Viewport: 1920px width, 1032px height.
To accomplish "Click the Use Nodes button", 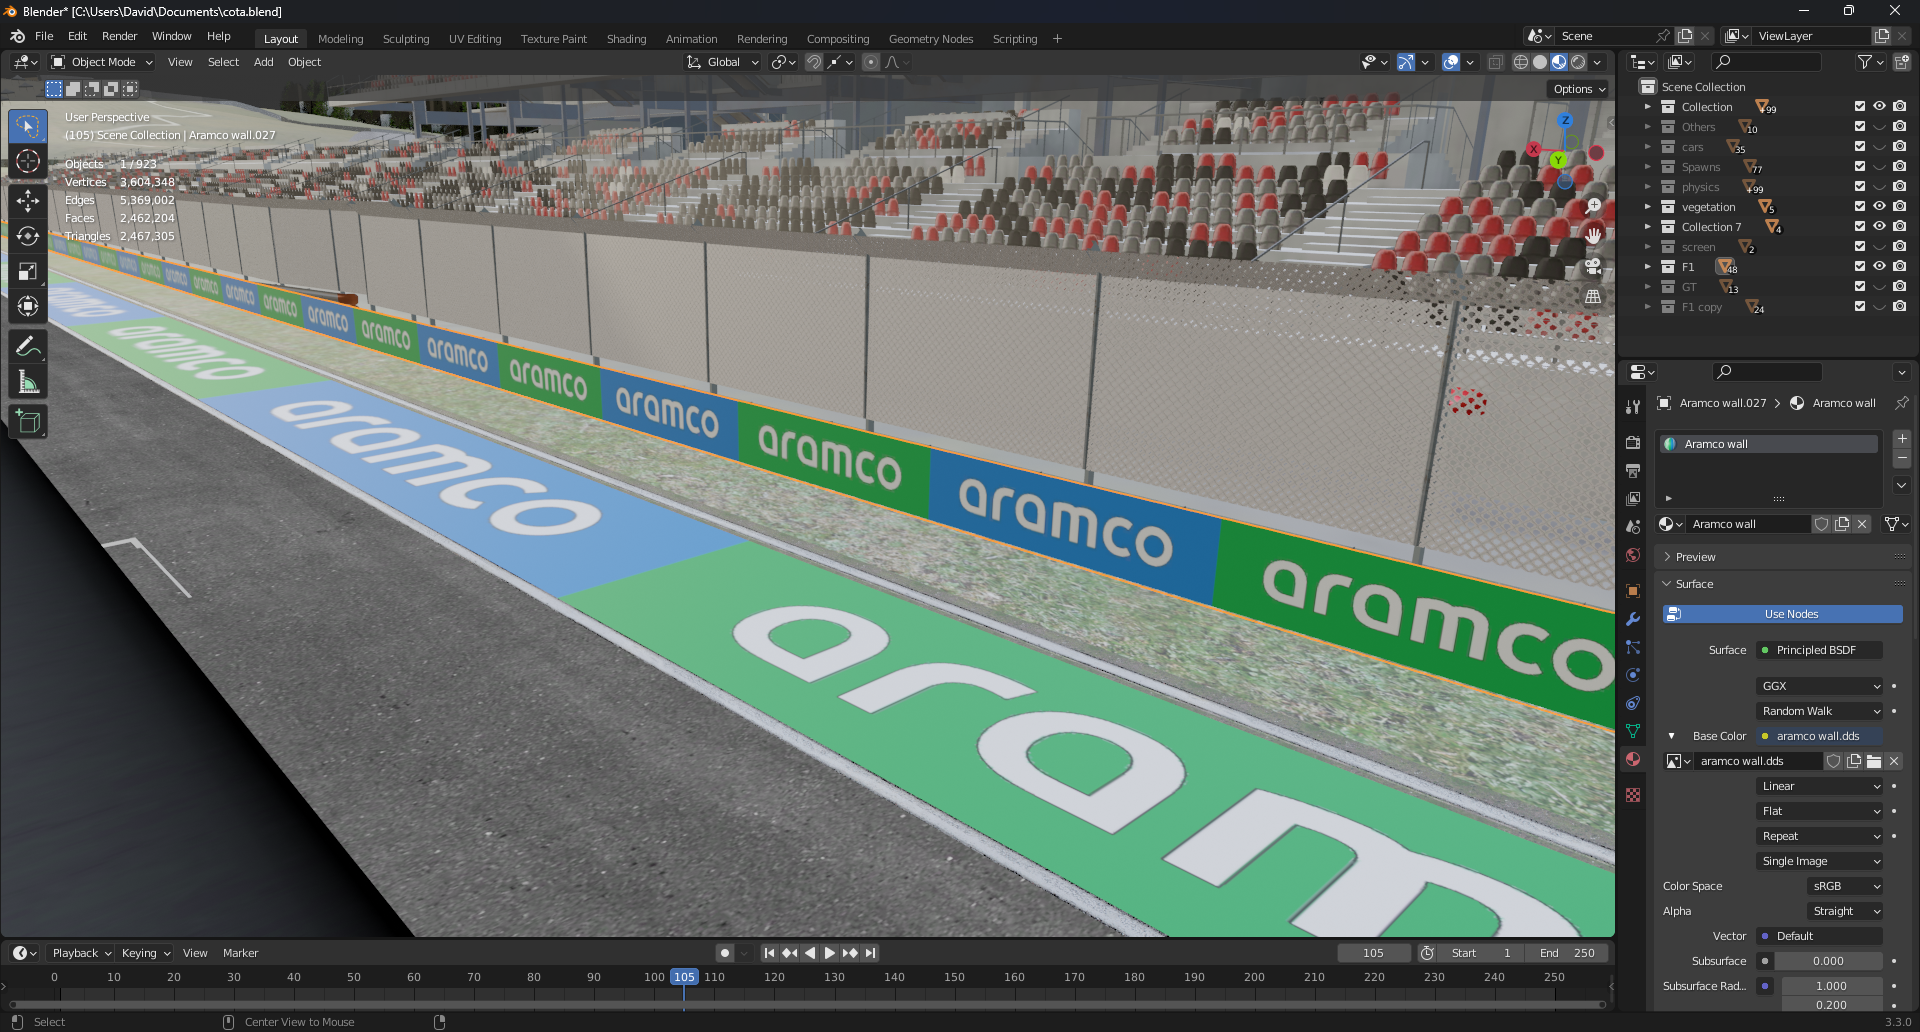I will click(1783, 614).
